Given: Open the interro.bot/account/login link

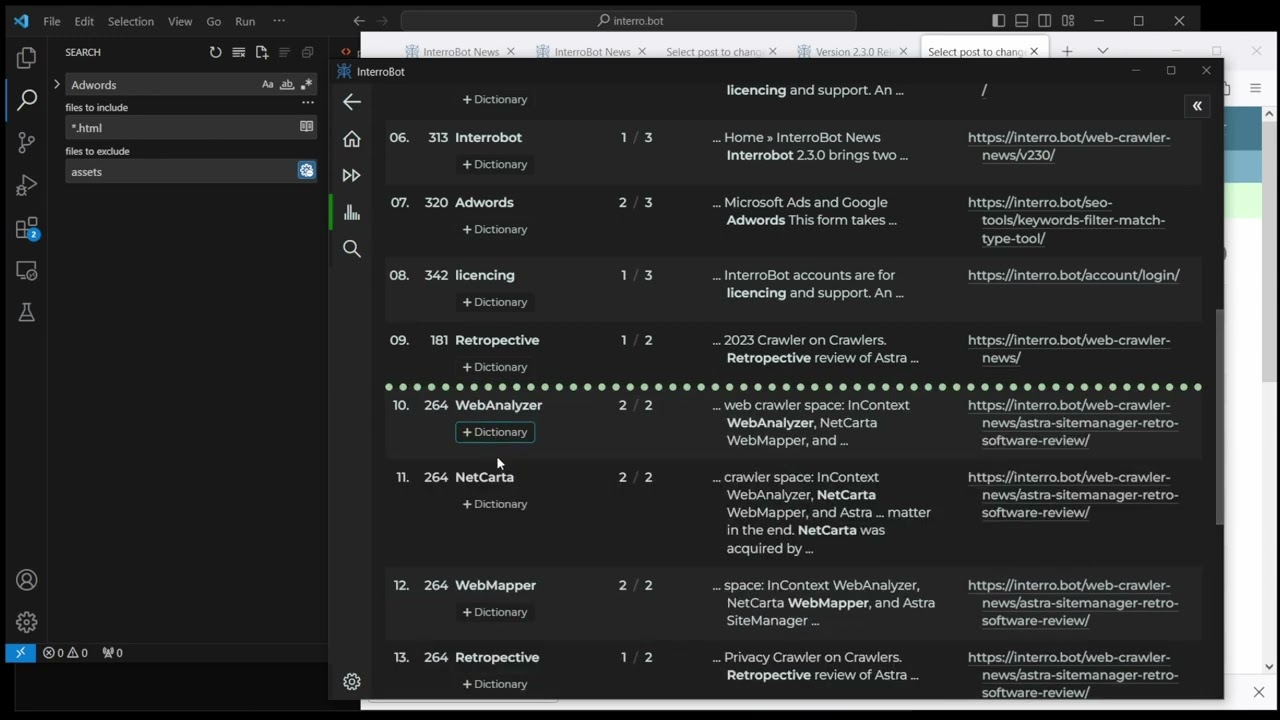Looking at the screenshot, I should tap(1074, 275).
